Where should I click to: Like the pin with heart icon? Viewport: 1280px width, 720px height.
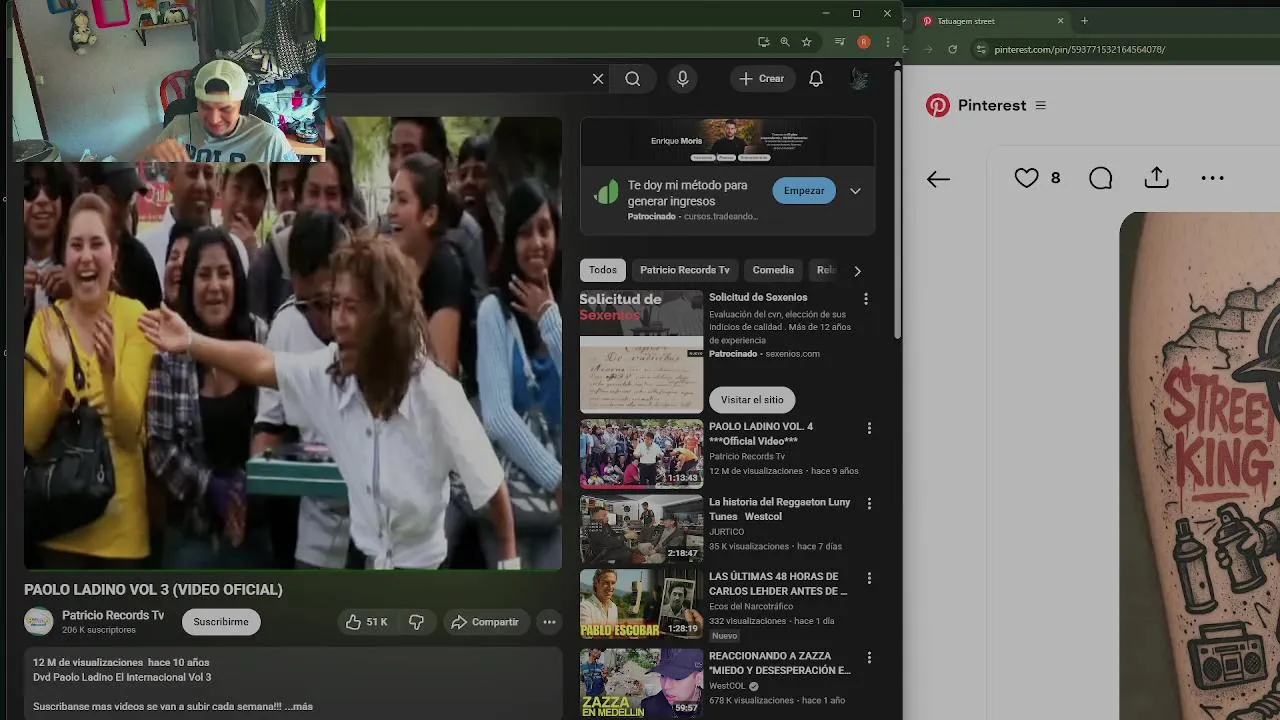[x=1026, y=178]
